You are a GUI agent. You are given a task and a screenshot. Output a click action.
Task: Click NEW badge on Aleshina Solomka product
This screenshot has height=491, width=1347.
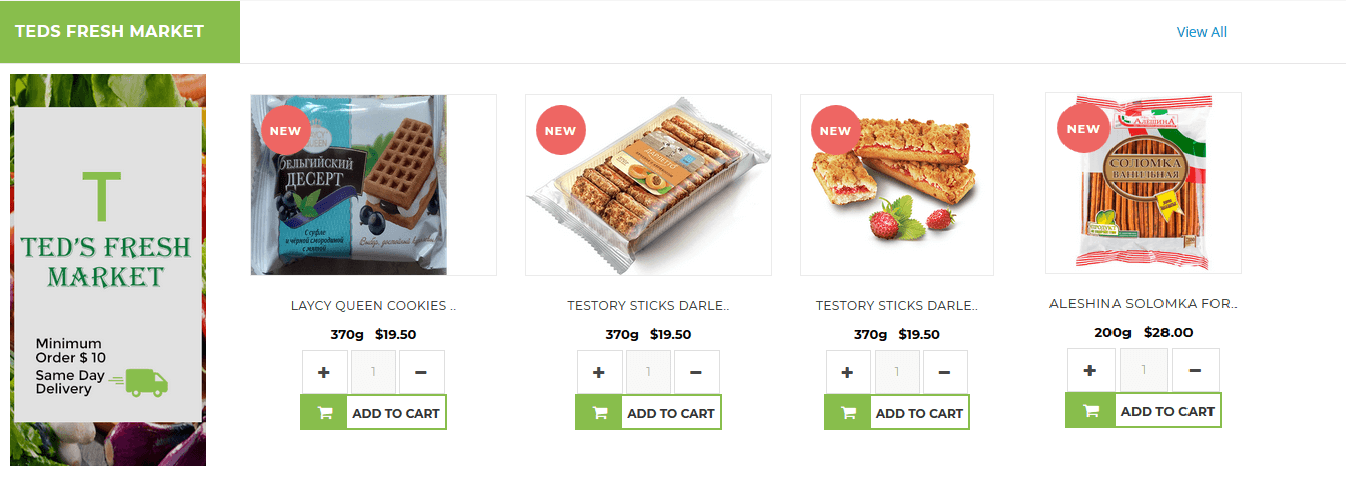coord(1083,128)
